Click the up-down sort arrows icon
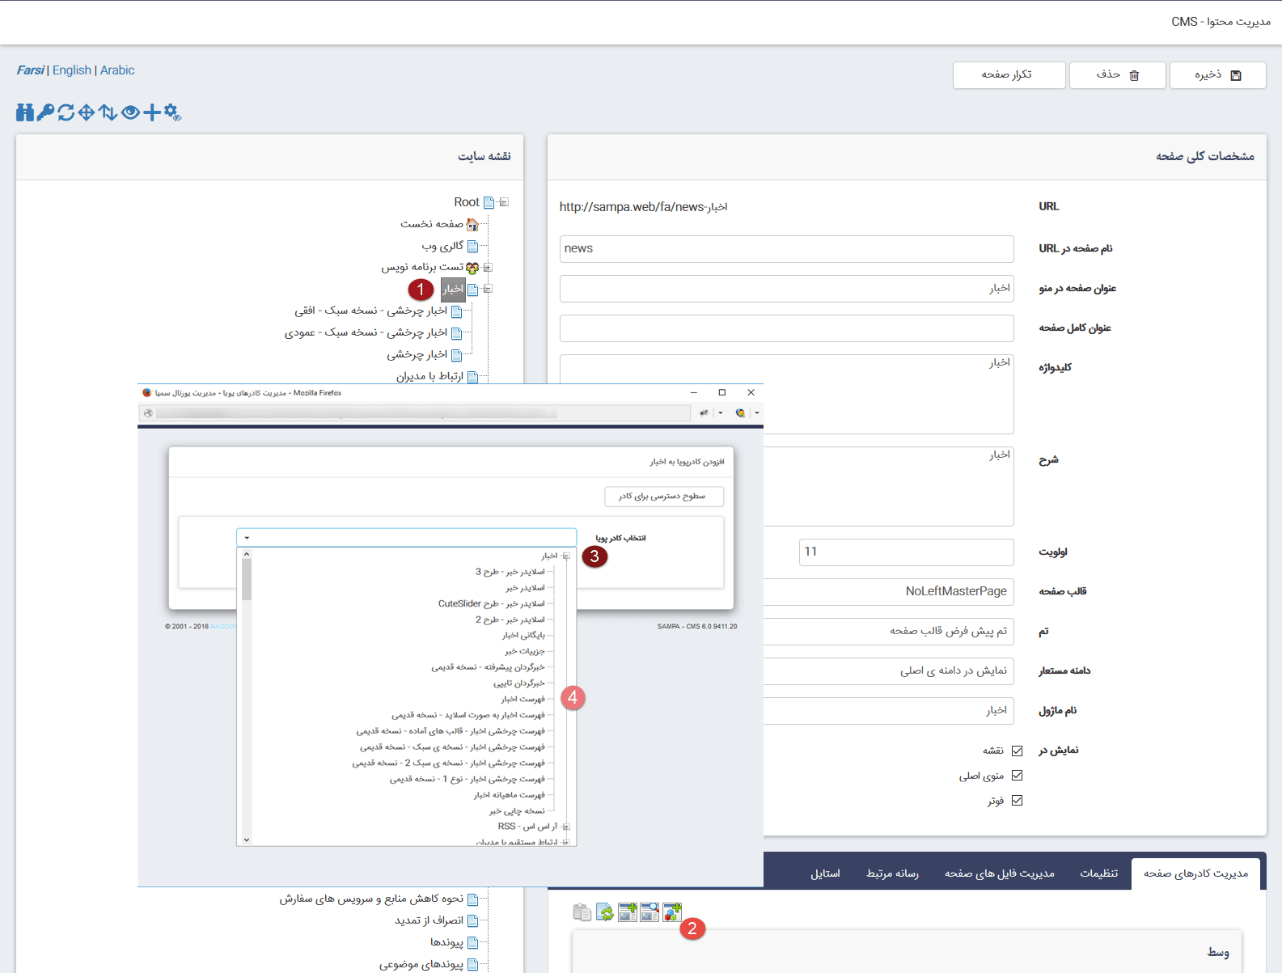The width and height of the screenshot is (1282, 973). (x=108, y=112)
